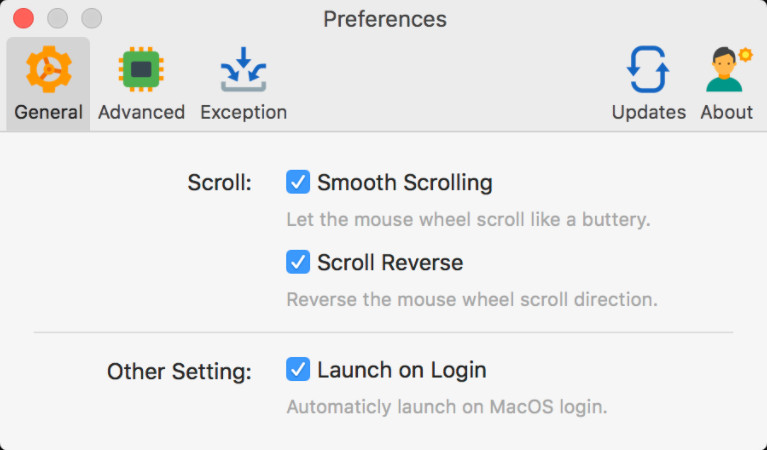The height and width of the screenshot is (450, 767).
Task: Show the About text label
Action: click(726, 112)
